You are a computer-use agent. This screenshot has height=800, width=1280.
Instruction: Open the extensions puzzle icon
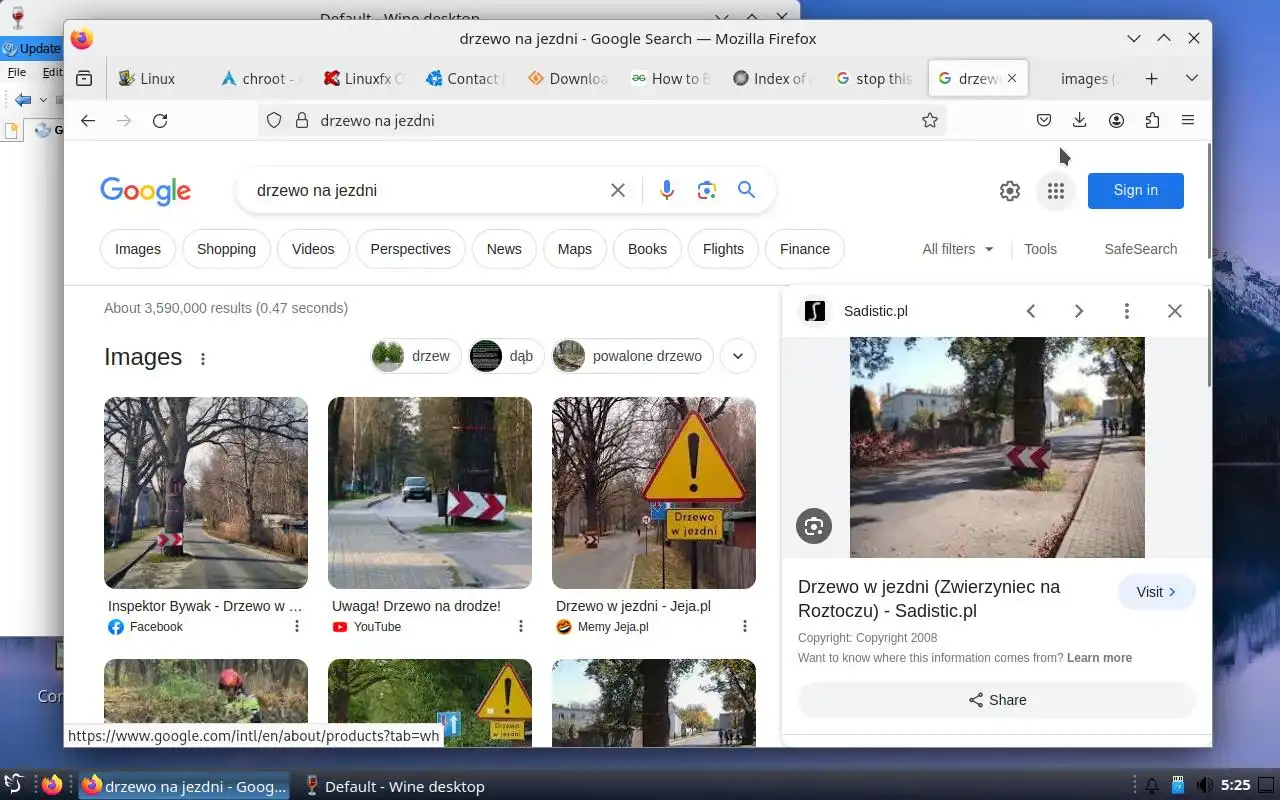[1152, 120]
